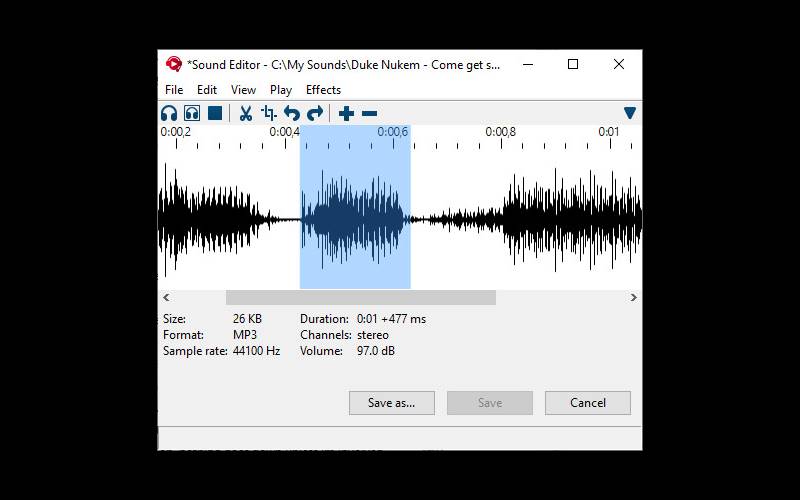Screen dimensions: 800x500
Task: Open the File menu
Action: [174, 90]
